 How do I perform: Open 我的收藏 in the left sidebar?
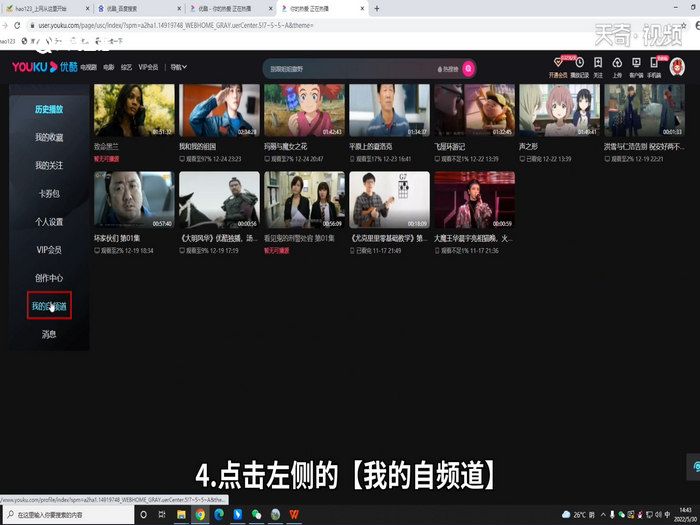[49, 137]
